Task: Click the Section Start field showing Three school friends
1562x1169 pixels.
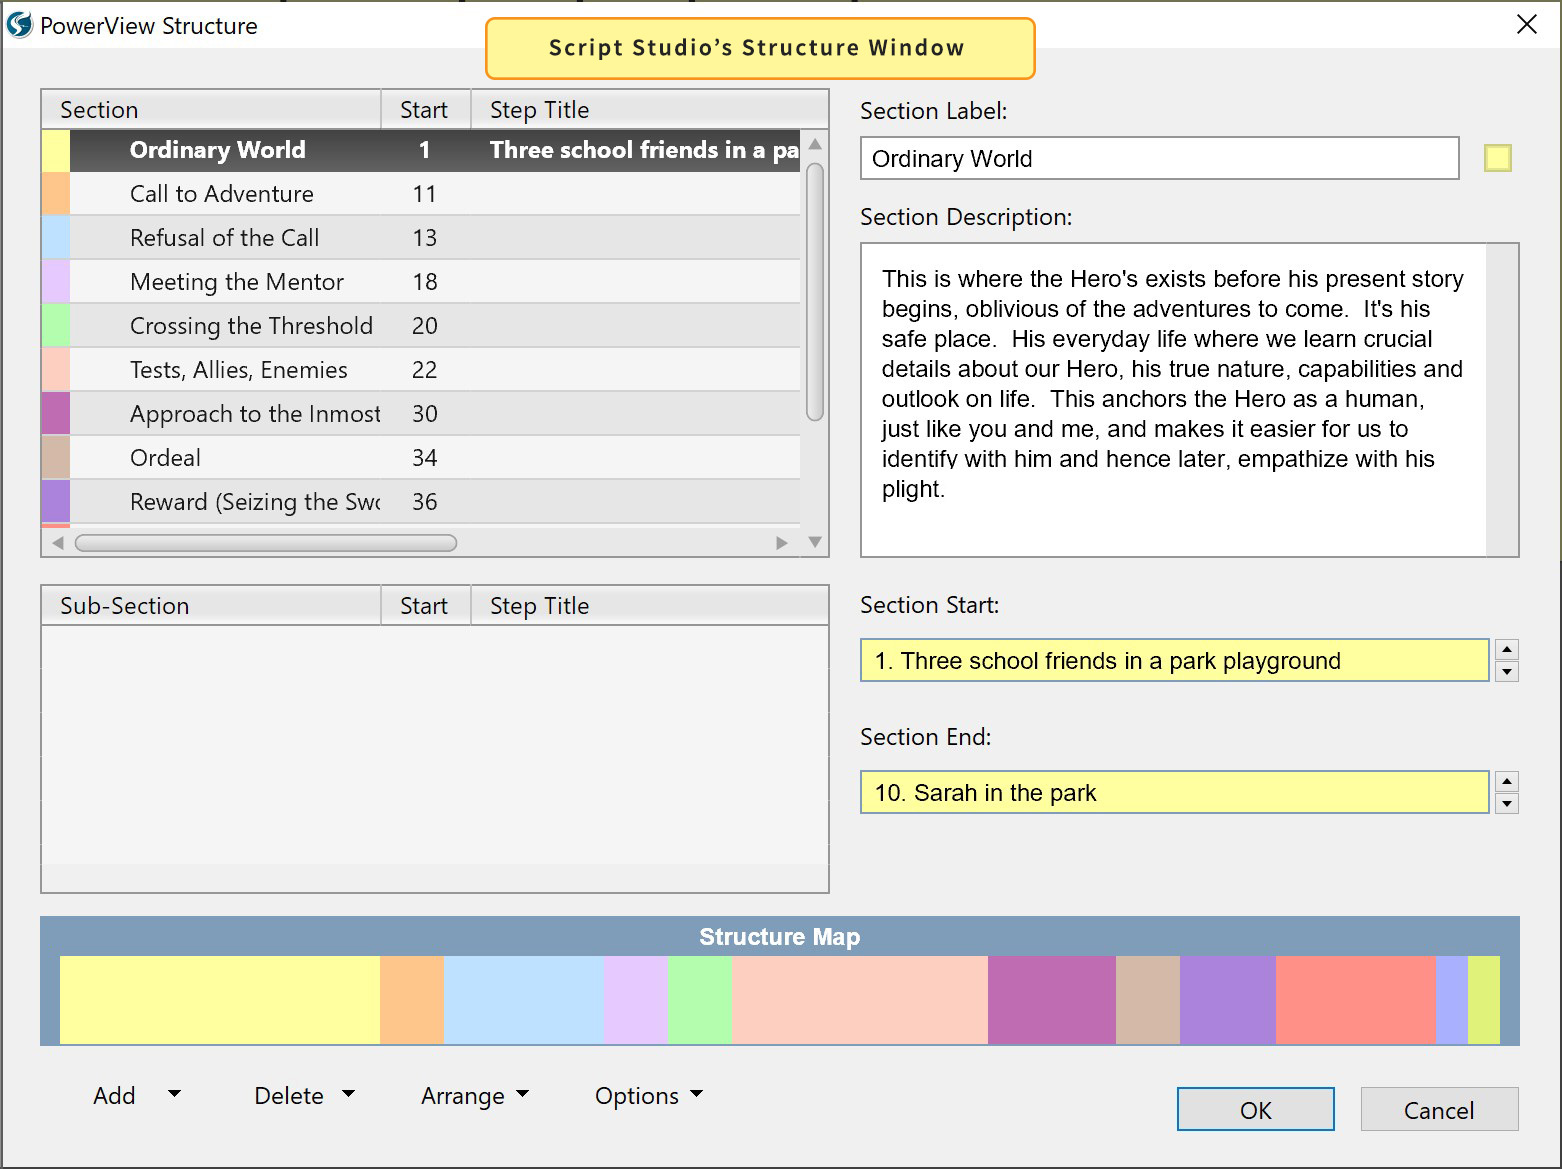Action: click(x=1174, y=660)
